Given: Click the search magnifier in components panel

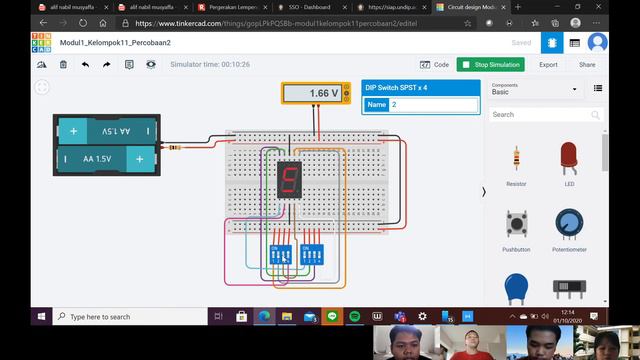Looking at the screenshot, I should point(595,115).
